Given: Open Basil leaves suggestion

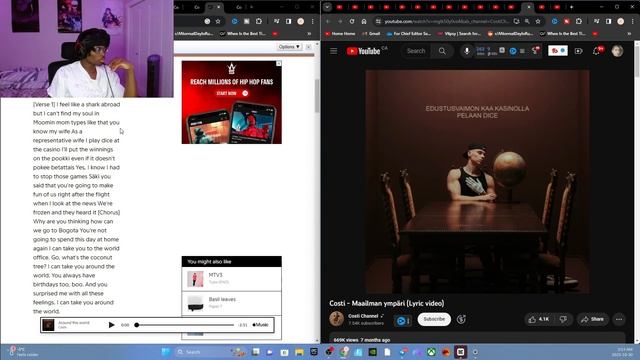Looking at the screenshot, I should click(231, 303).
